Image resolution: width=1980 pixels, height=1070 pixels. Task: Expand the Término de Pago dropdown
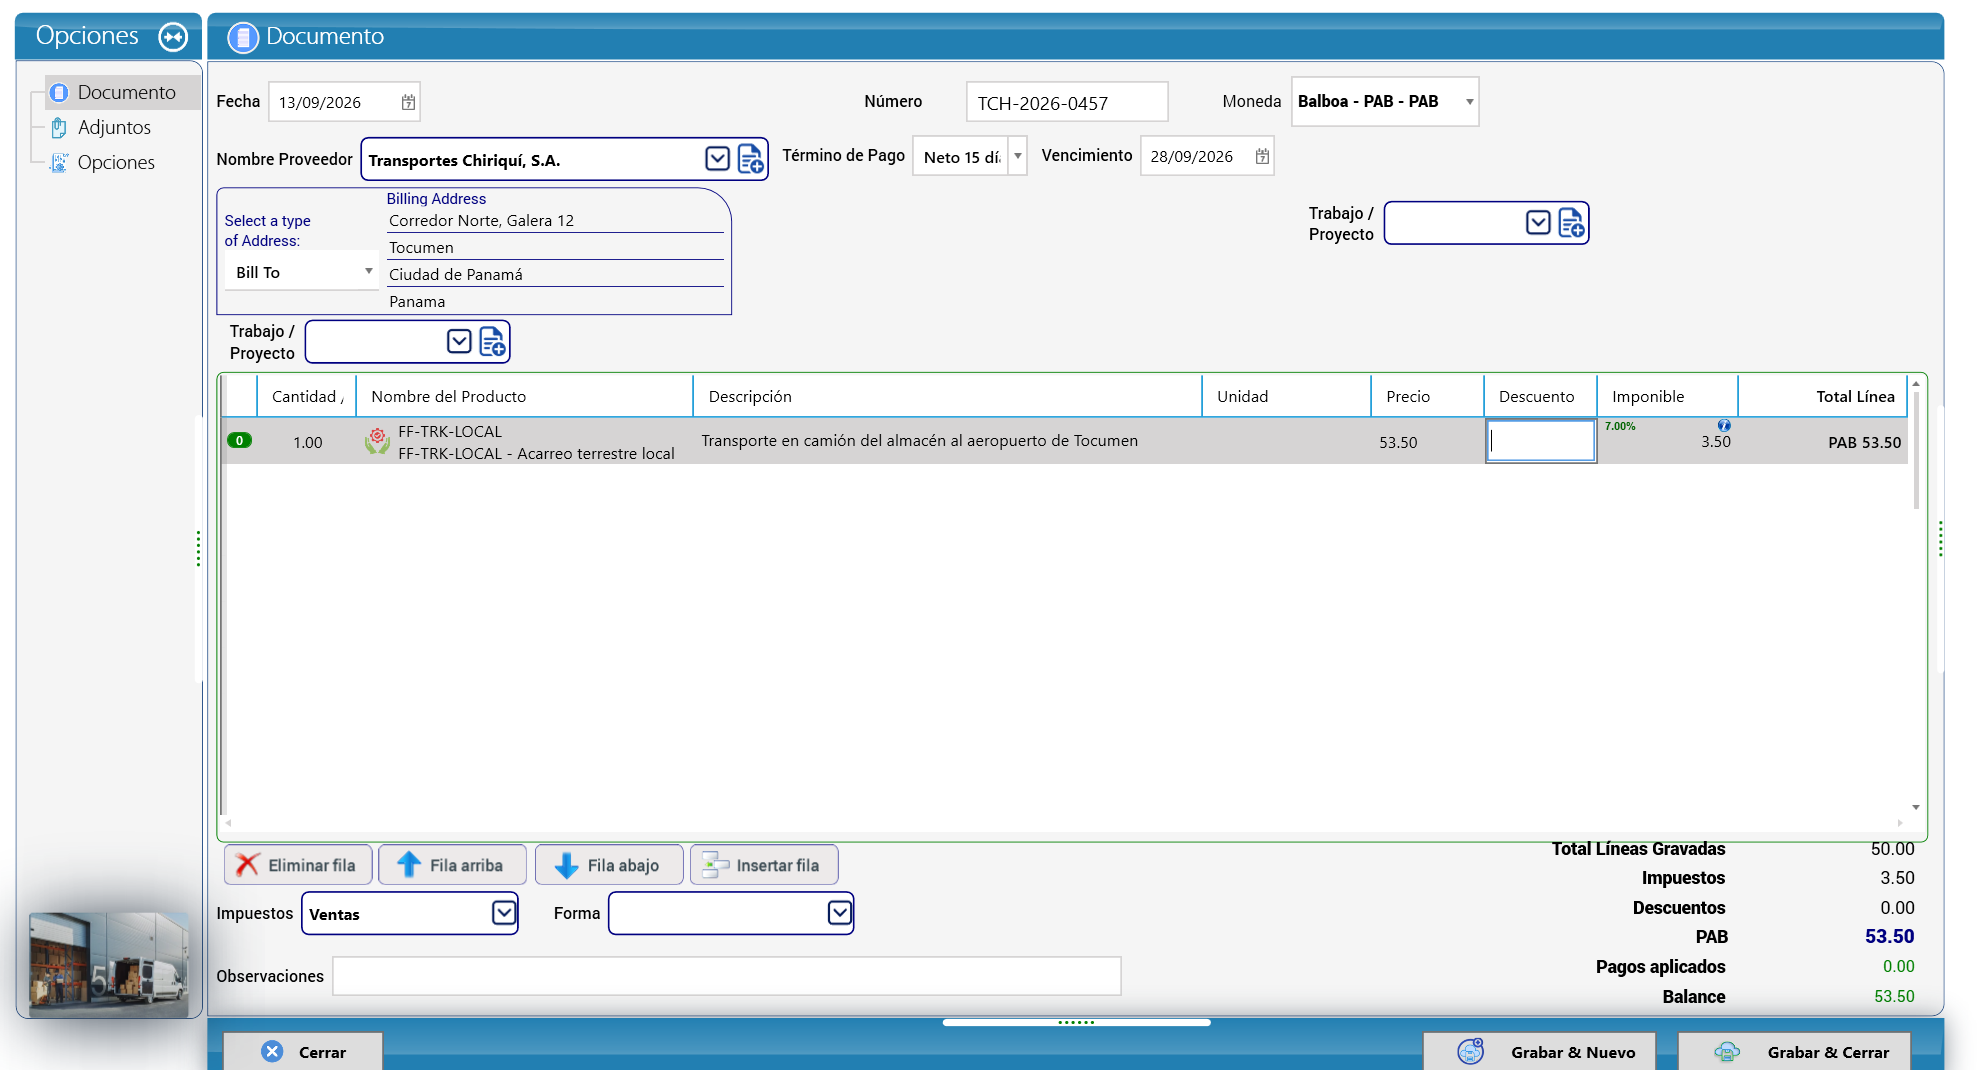click(1017, 156)
